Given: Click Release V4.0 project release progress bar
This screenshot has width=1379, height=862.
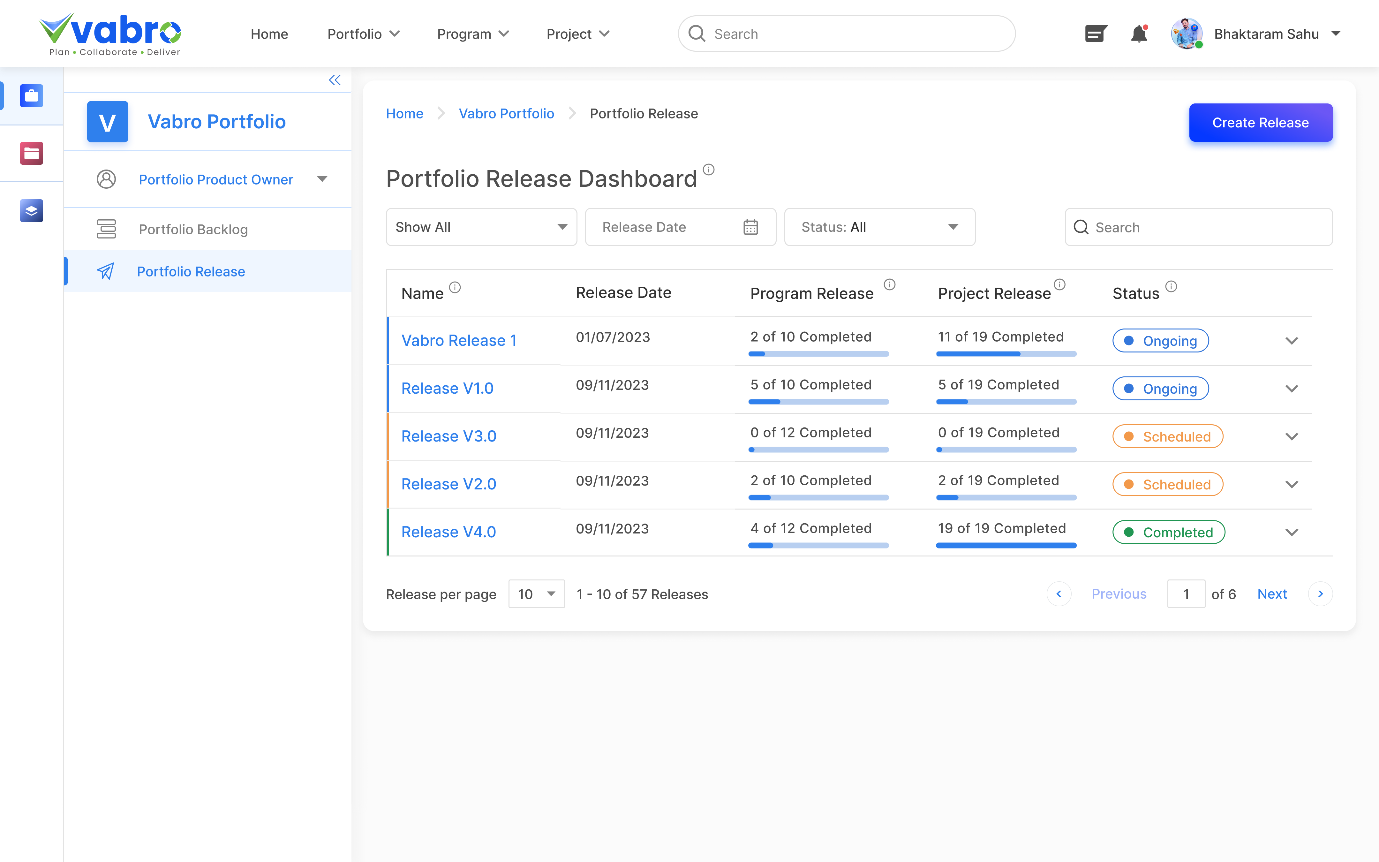Looking at the screenshot, I should [x=1006, y=546].
